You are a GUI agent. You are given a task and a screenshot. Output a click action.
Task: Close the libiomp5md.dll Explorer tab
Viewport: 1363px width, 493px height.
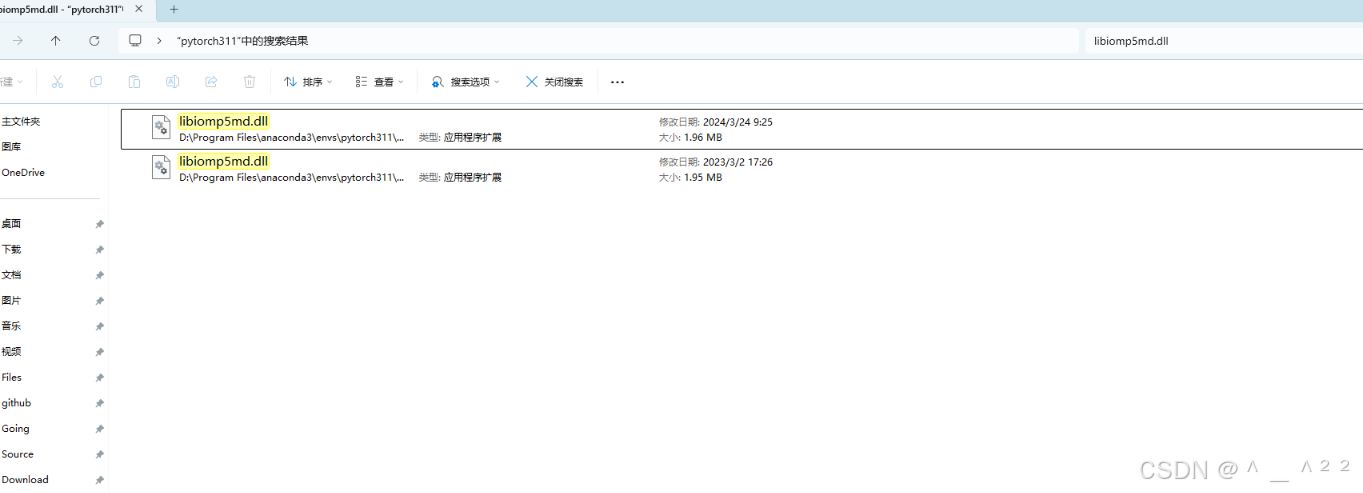(139, 9)
